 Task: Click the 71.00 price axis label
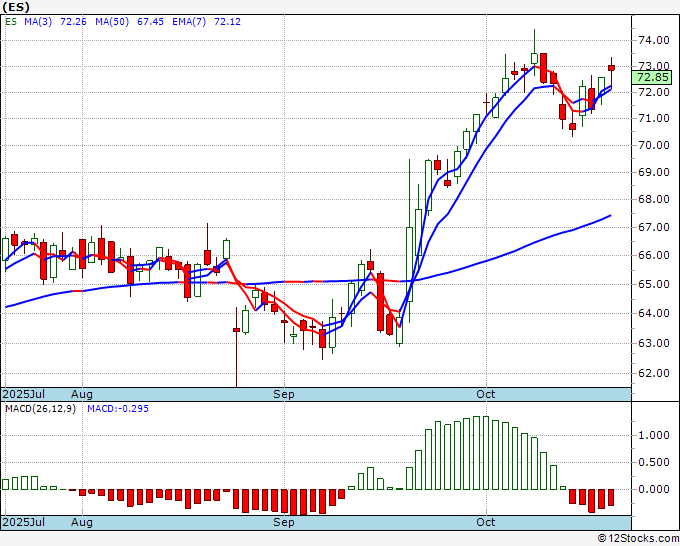tap(654, 118)
